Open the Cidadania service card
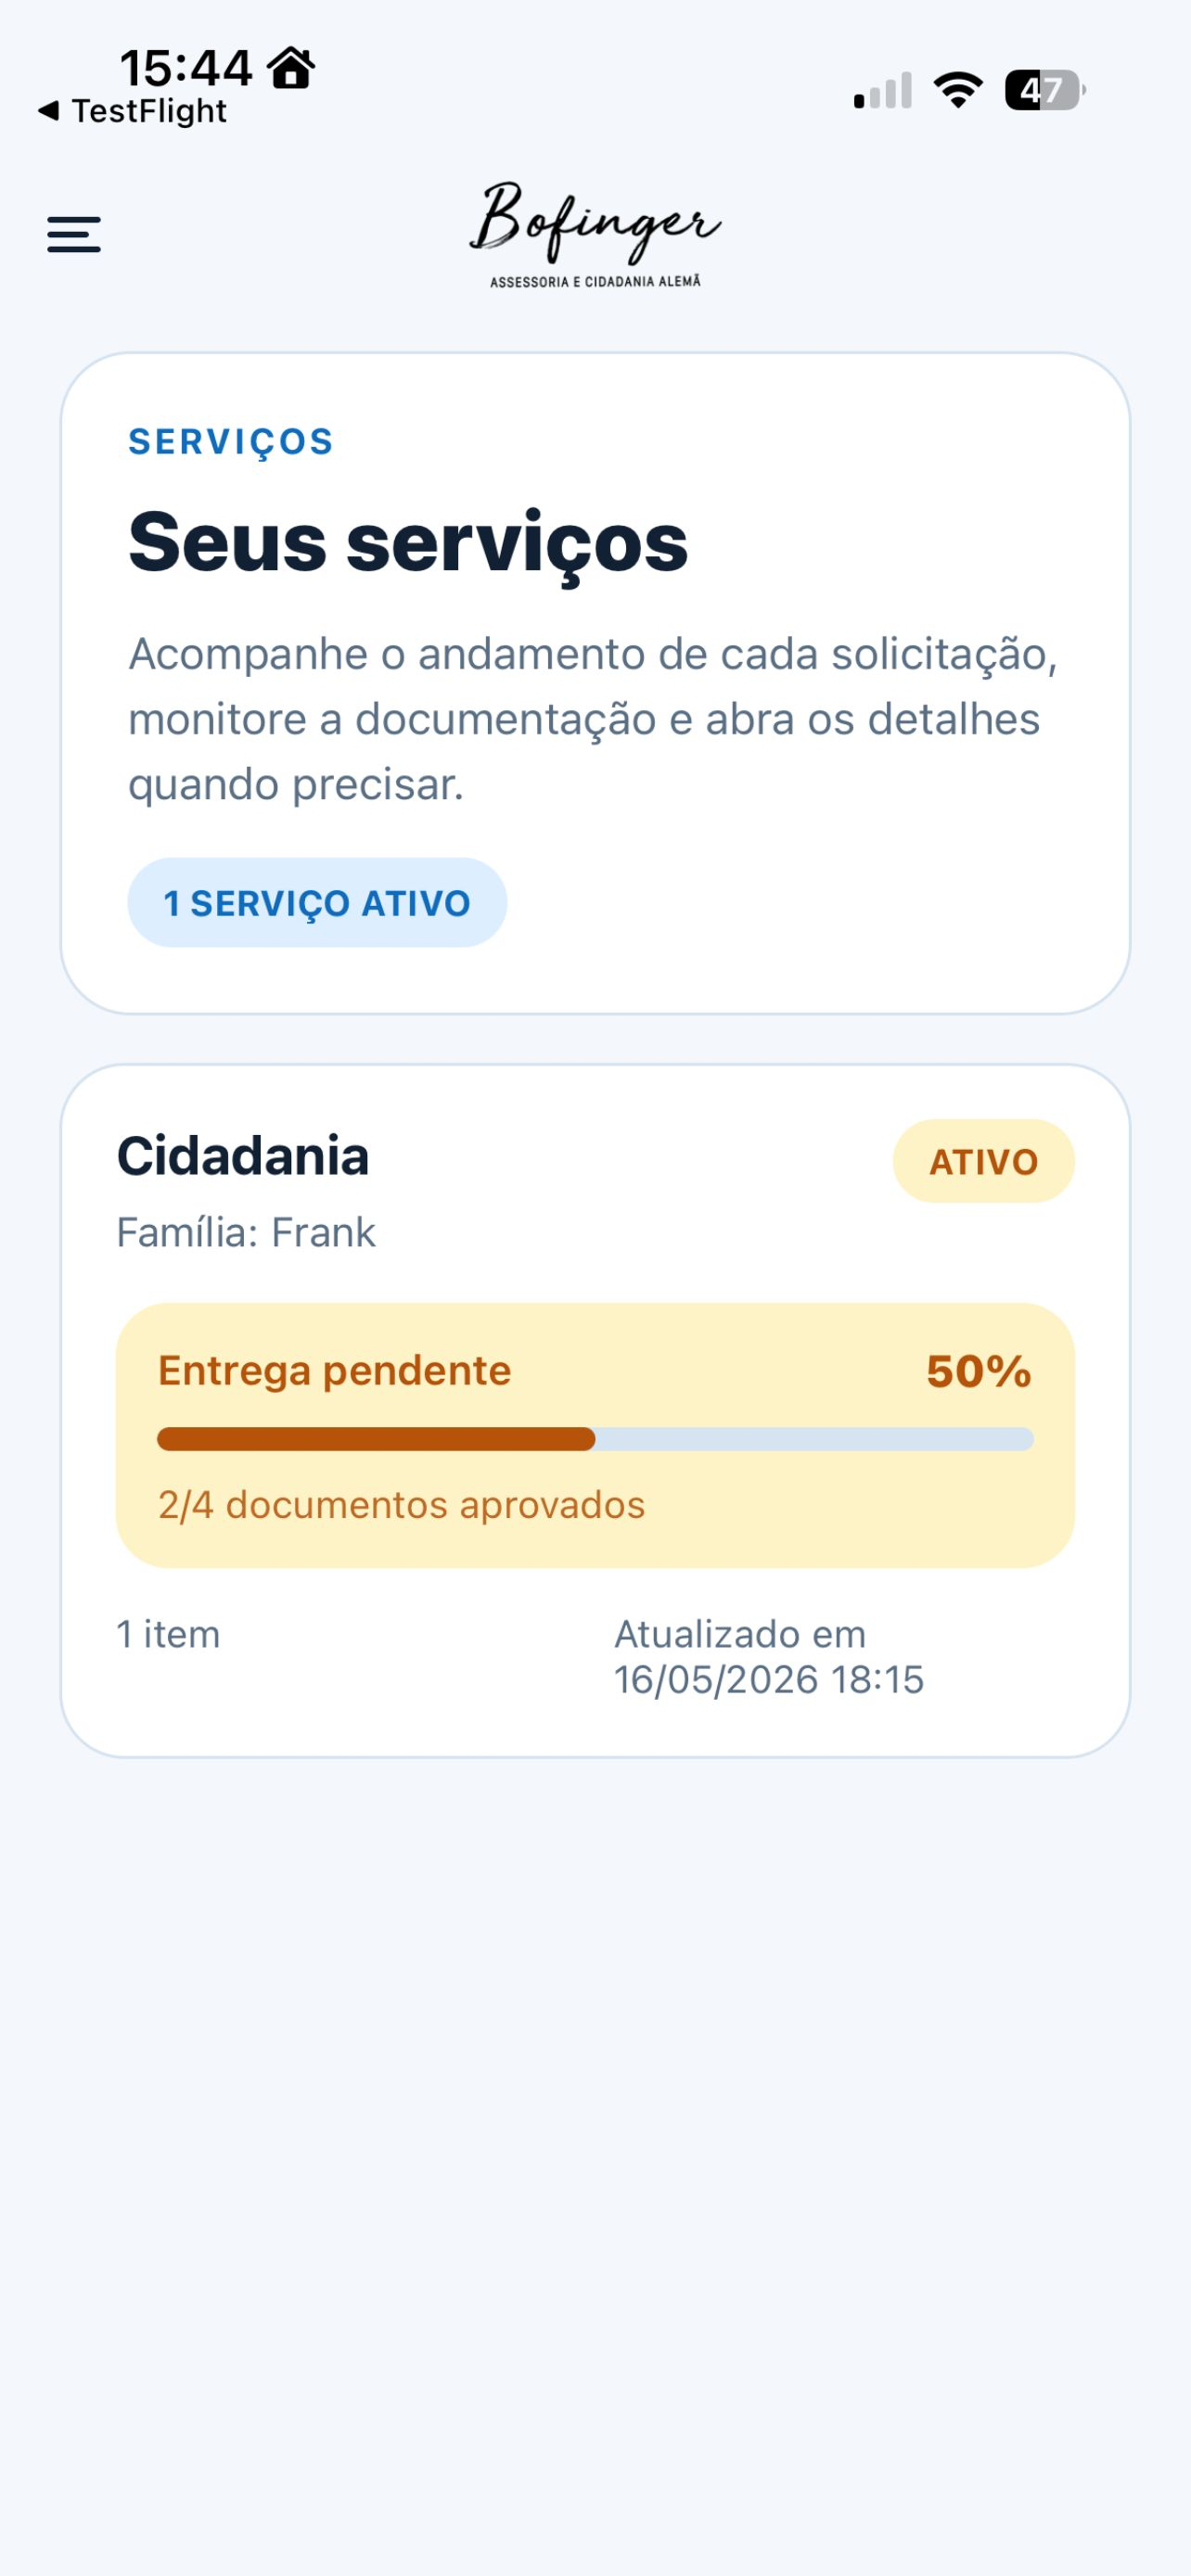1191x2576 pixels. 595,1410
